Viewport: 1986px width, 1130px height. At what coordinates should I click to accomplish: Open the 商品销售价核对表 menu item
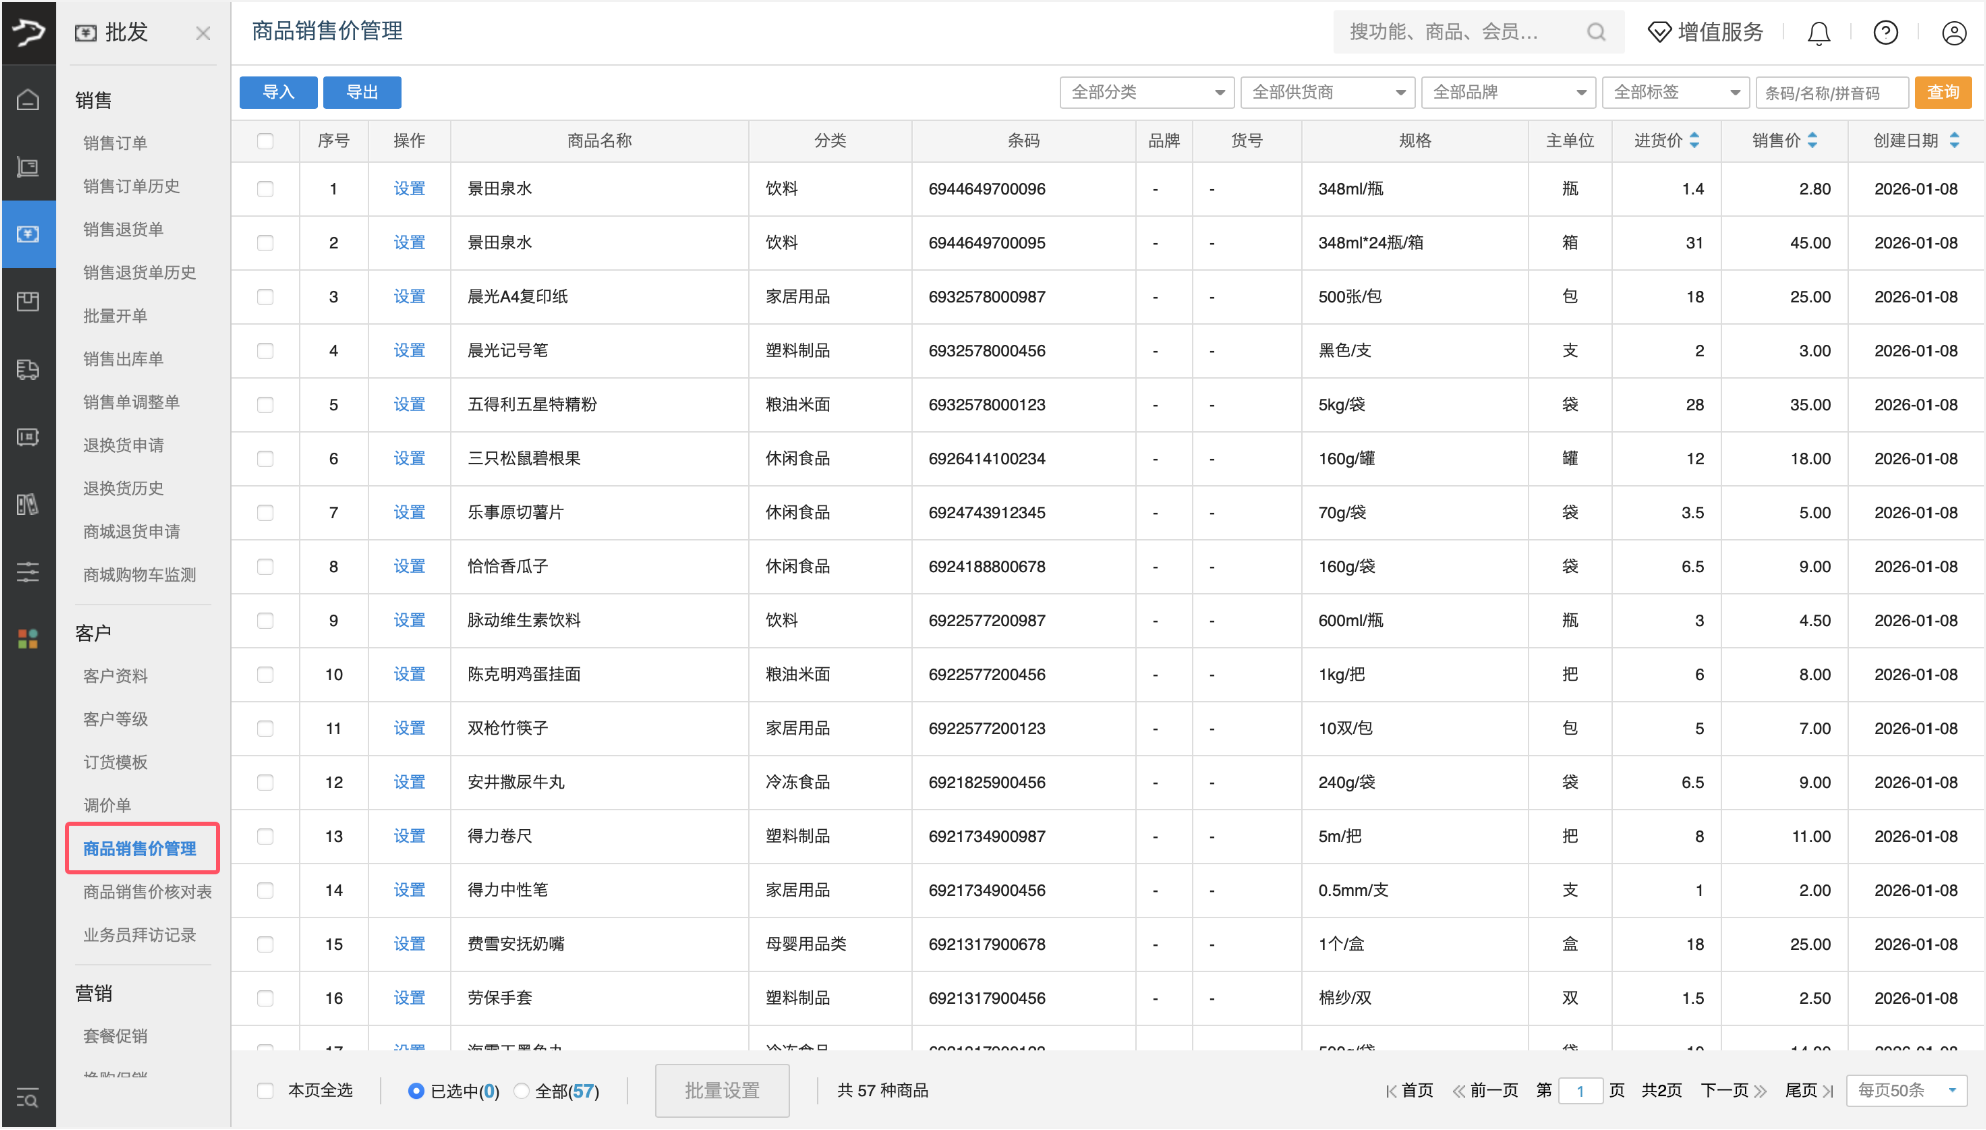coord(146,891)
